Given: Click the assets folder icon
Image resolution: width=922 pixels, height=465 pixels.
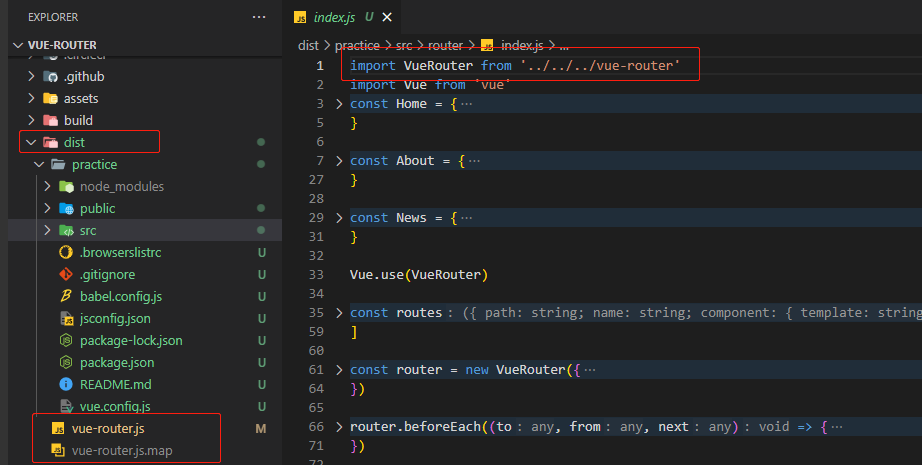Looking at the screenshot, I should [50, 98].
